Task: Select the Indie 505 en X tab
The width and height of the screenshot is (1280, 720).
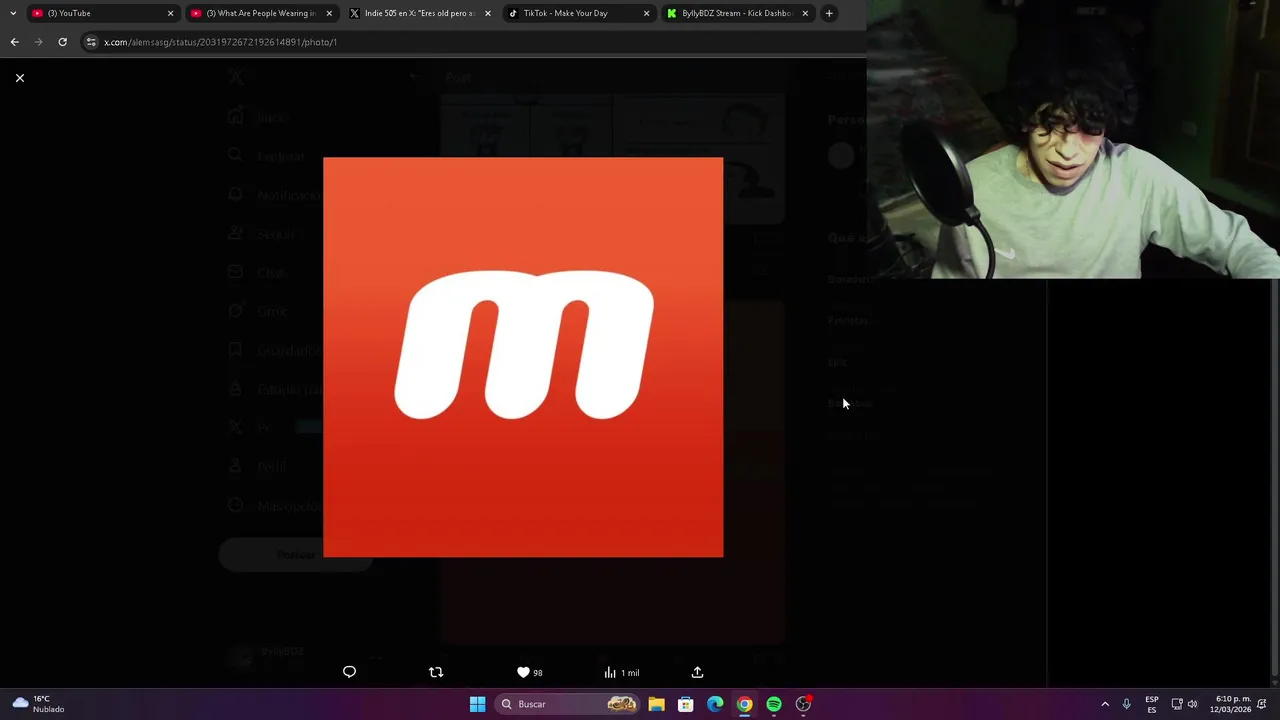Action: point(419,13)
